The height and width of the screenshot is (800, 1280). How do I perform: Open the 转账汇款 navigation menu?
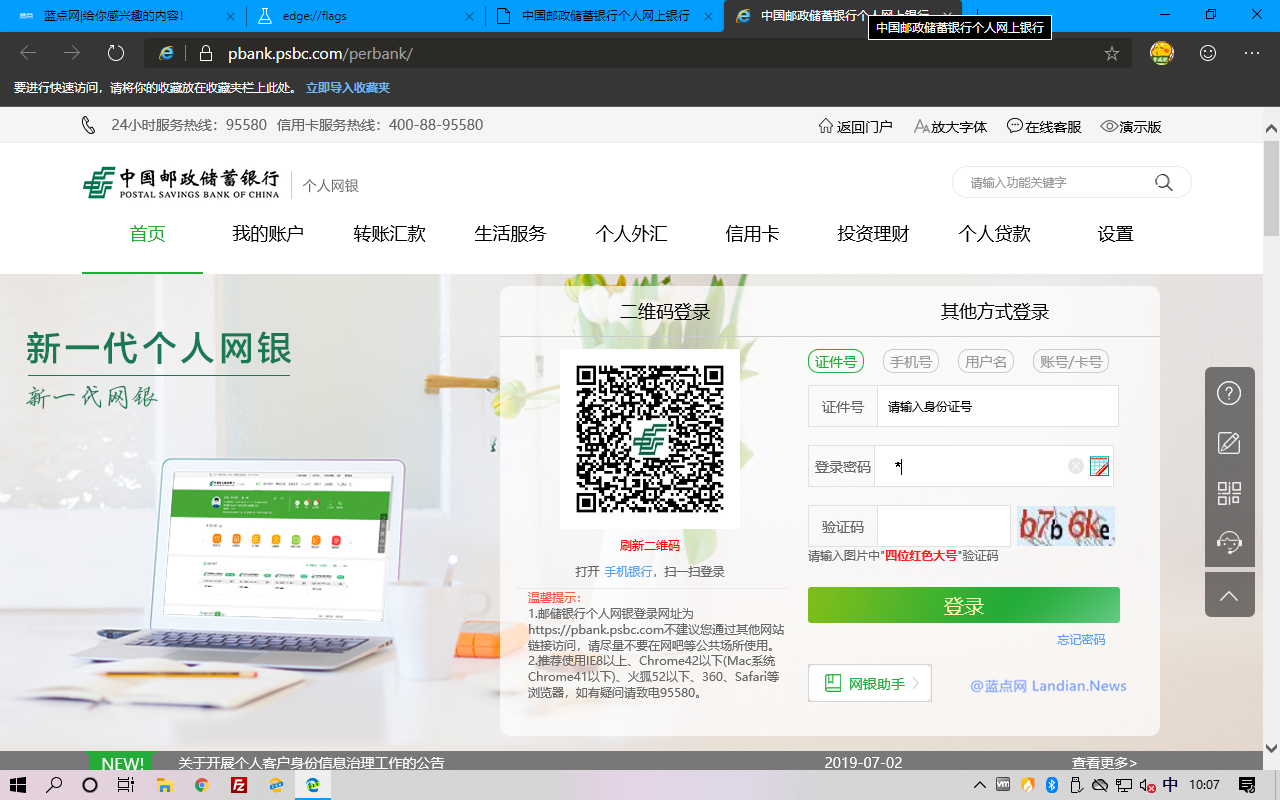pos(389,234)
